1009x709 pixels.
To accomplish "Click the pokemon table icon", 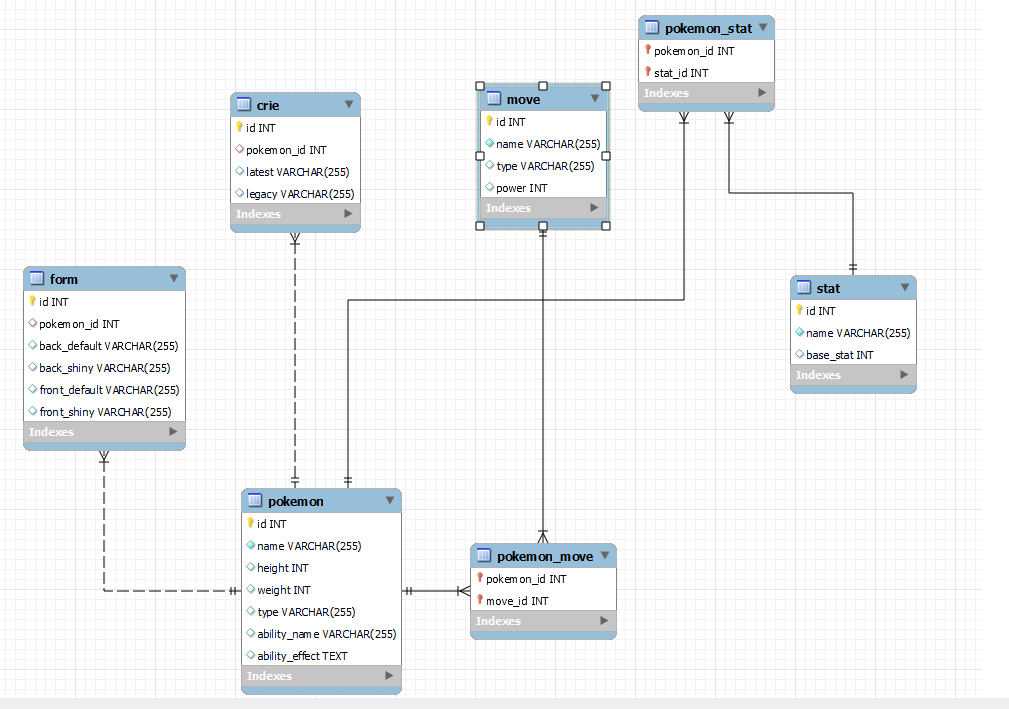I will (x=255, y=501).
